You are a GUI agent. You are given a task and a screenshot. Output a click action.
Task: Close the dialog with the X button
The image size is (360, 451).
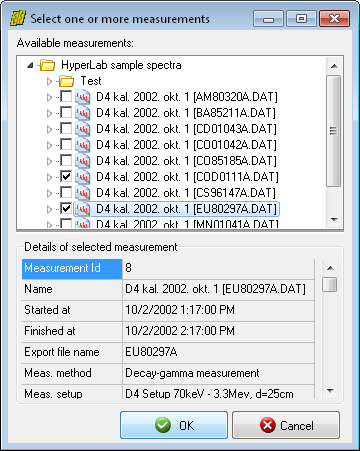pos(334,19)
